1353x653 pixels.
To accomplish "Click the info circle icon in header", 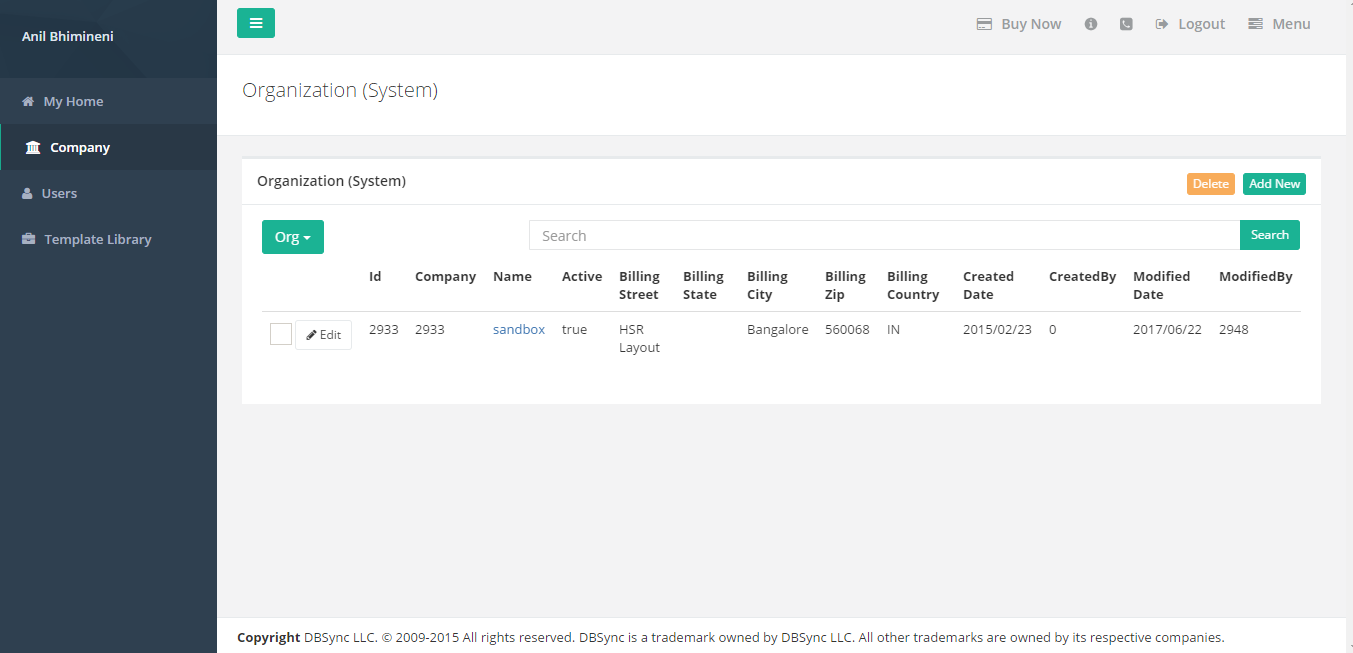I will pos(1091,24).
